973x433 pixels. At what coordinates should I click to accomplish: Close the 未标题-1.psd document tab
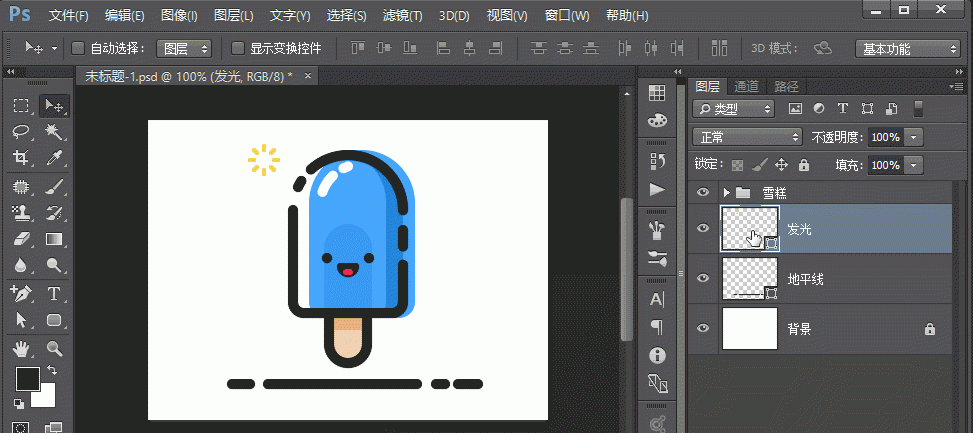[307, 76]
